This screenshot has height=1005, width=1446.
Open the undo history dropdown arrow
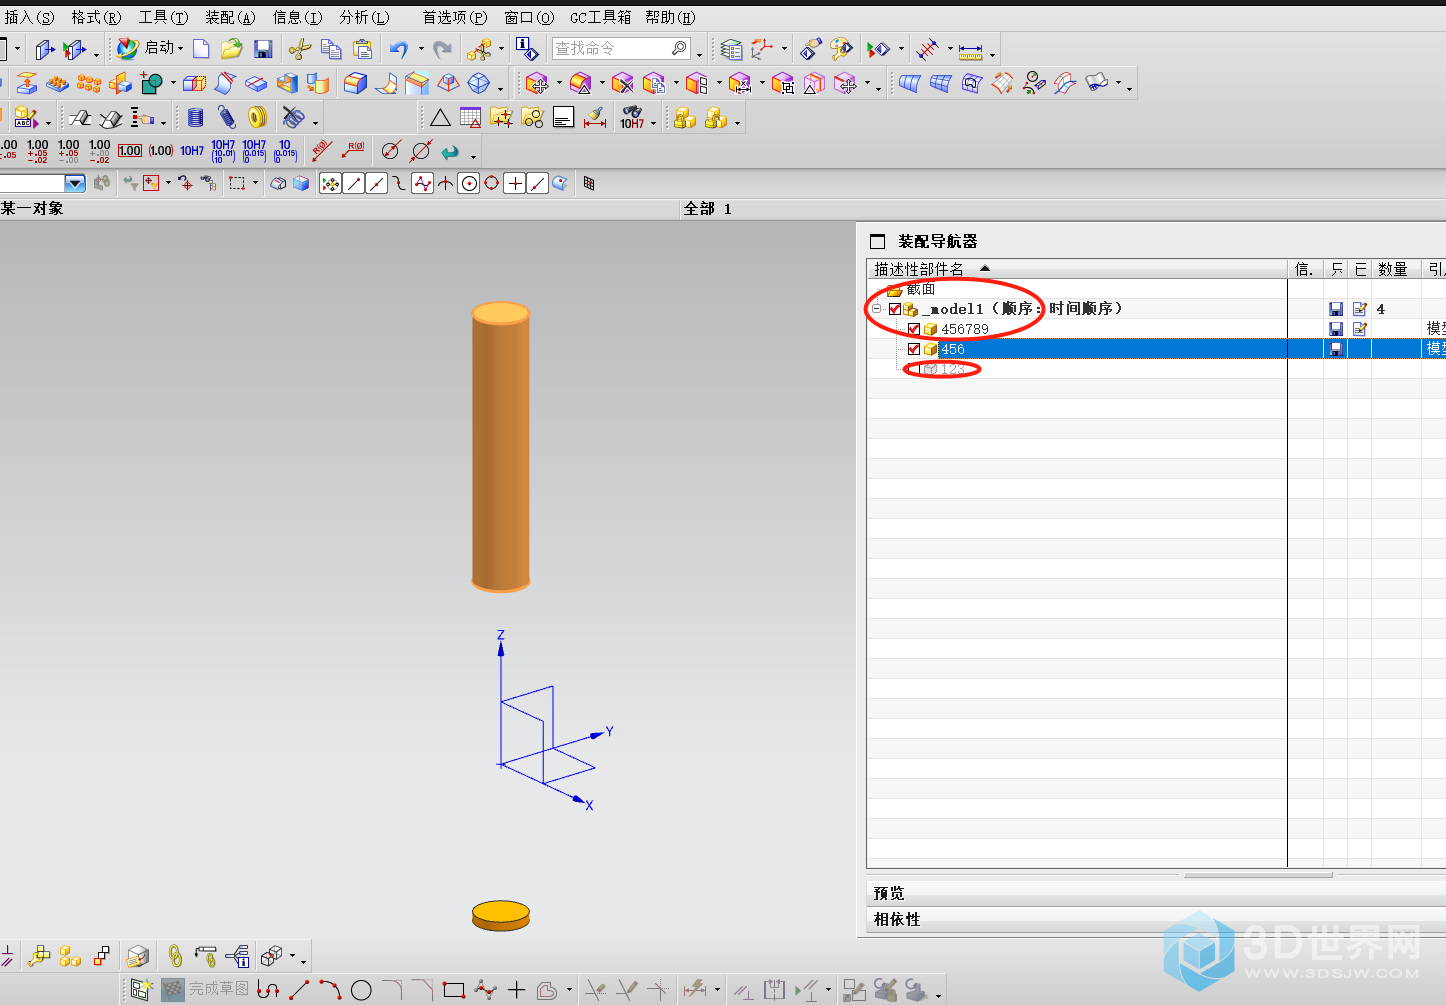point(421,49)
